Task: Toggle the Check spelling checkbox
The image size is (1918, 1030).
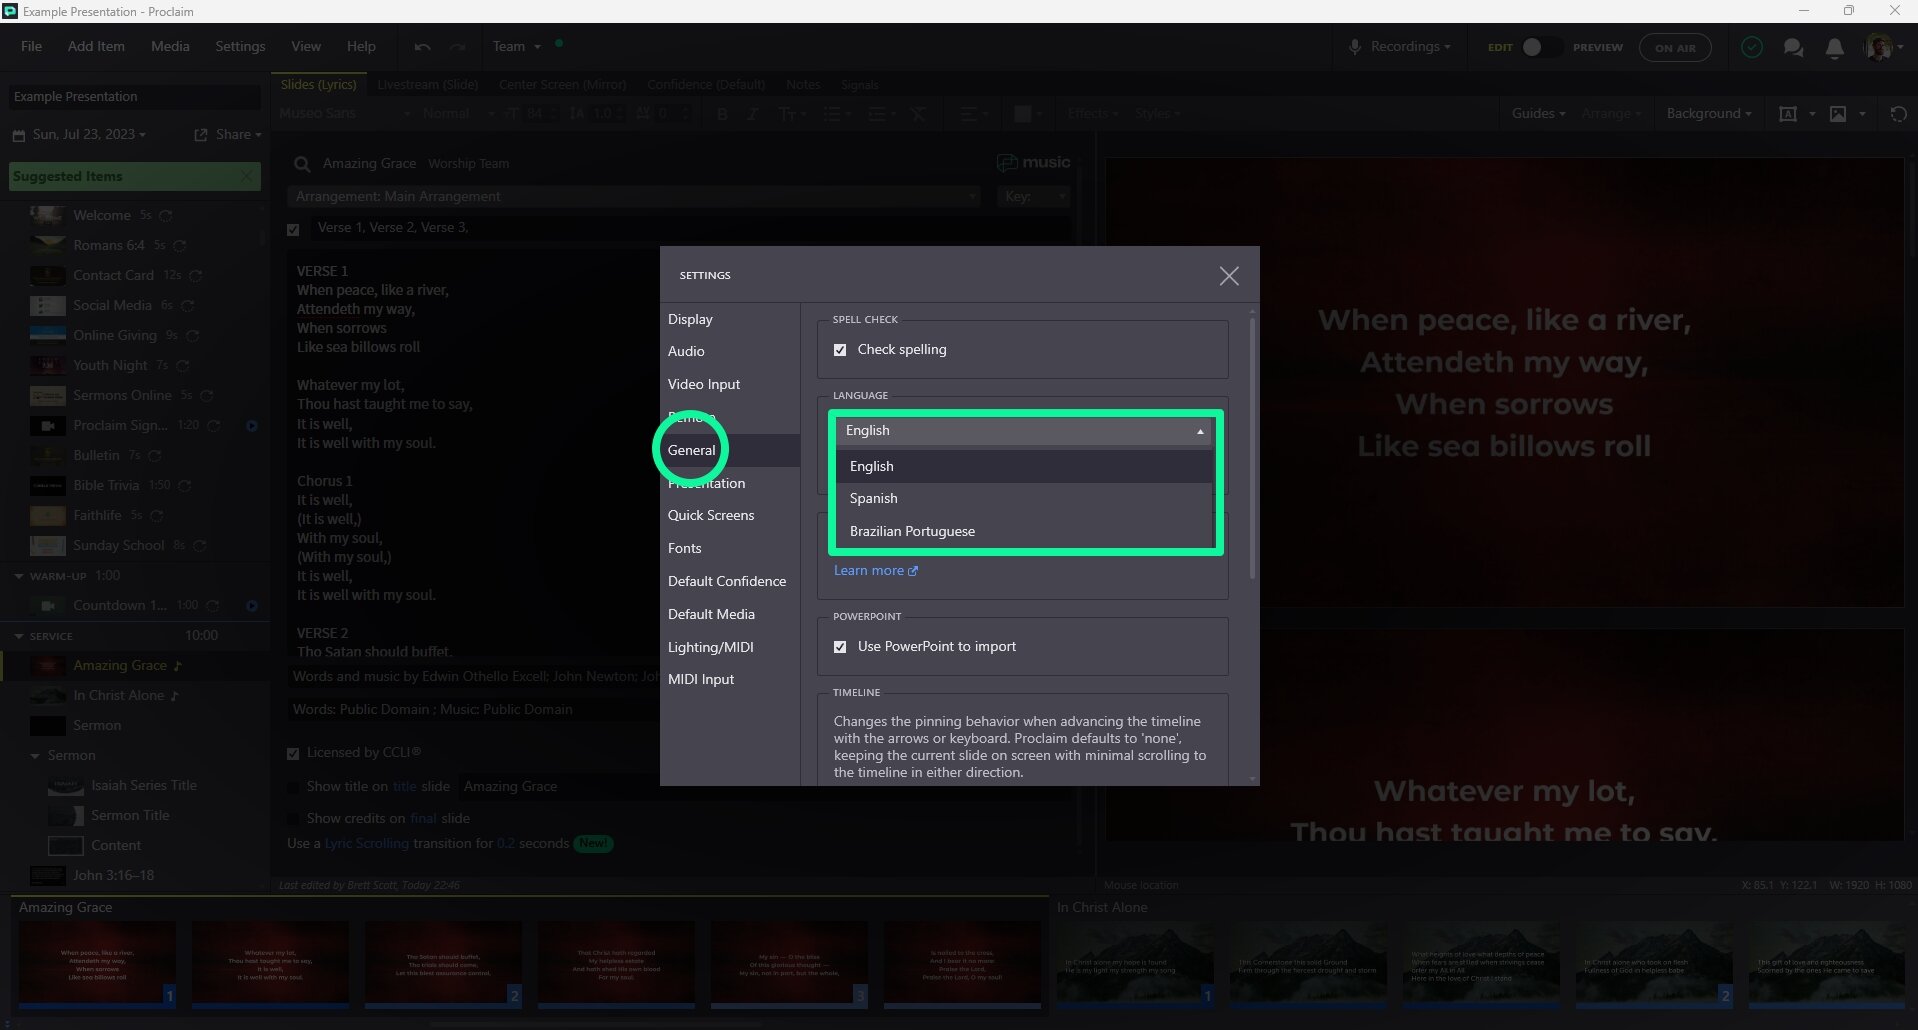Action: [x=840, y=350]
